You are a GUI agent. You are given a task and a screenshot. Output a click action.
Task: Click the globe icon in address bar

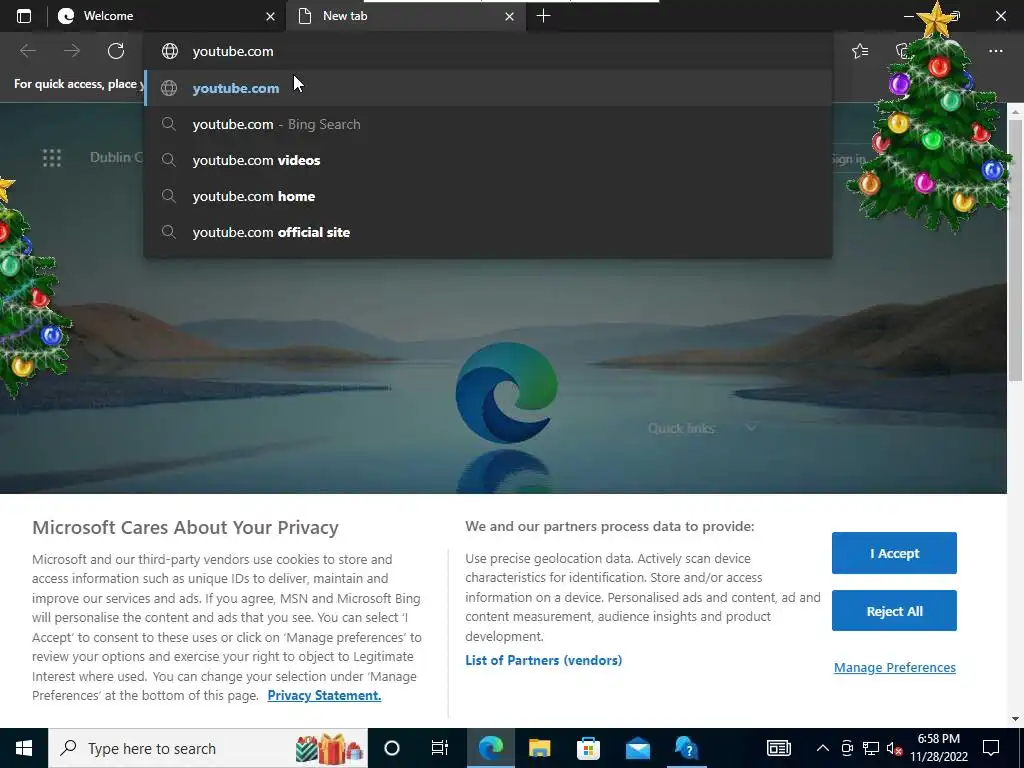[x=170, y=51]
